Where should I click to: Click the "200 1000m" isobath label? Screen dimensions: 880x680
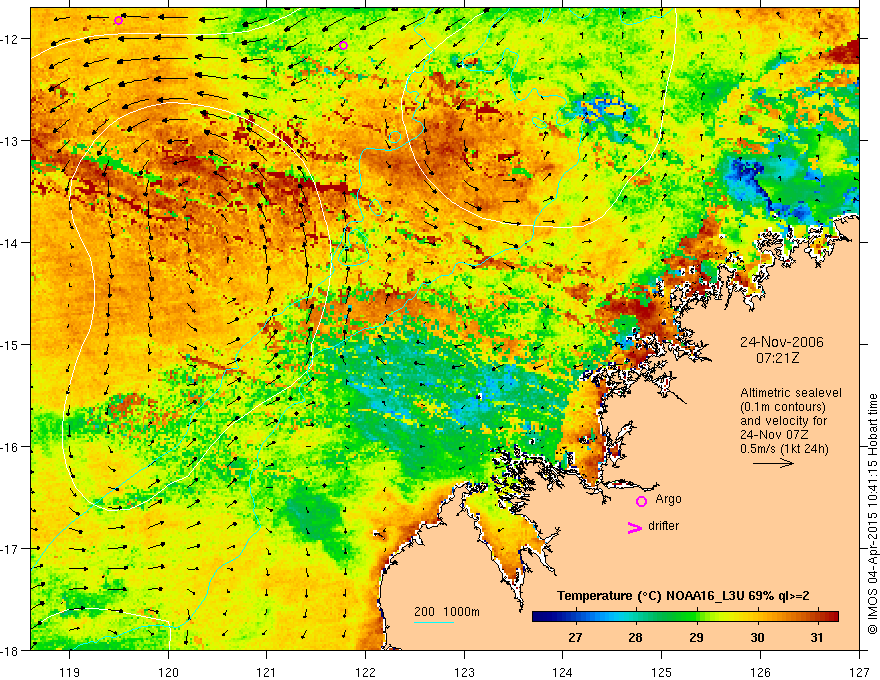point(447,612)
